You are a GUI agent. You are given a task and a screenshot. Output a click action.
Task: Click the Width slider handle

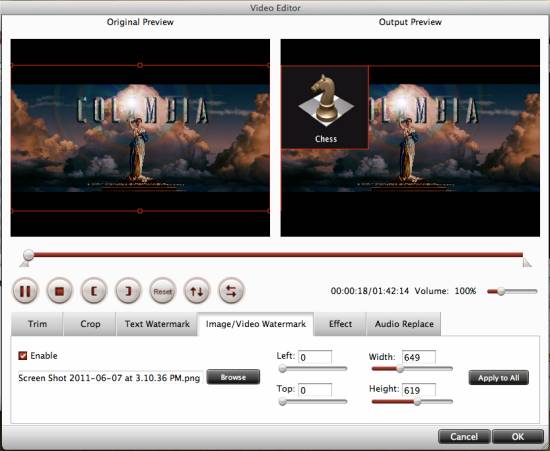tap(400, 369)
